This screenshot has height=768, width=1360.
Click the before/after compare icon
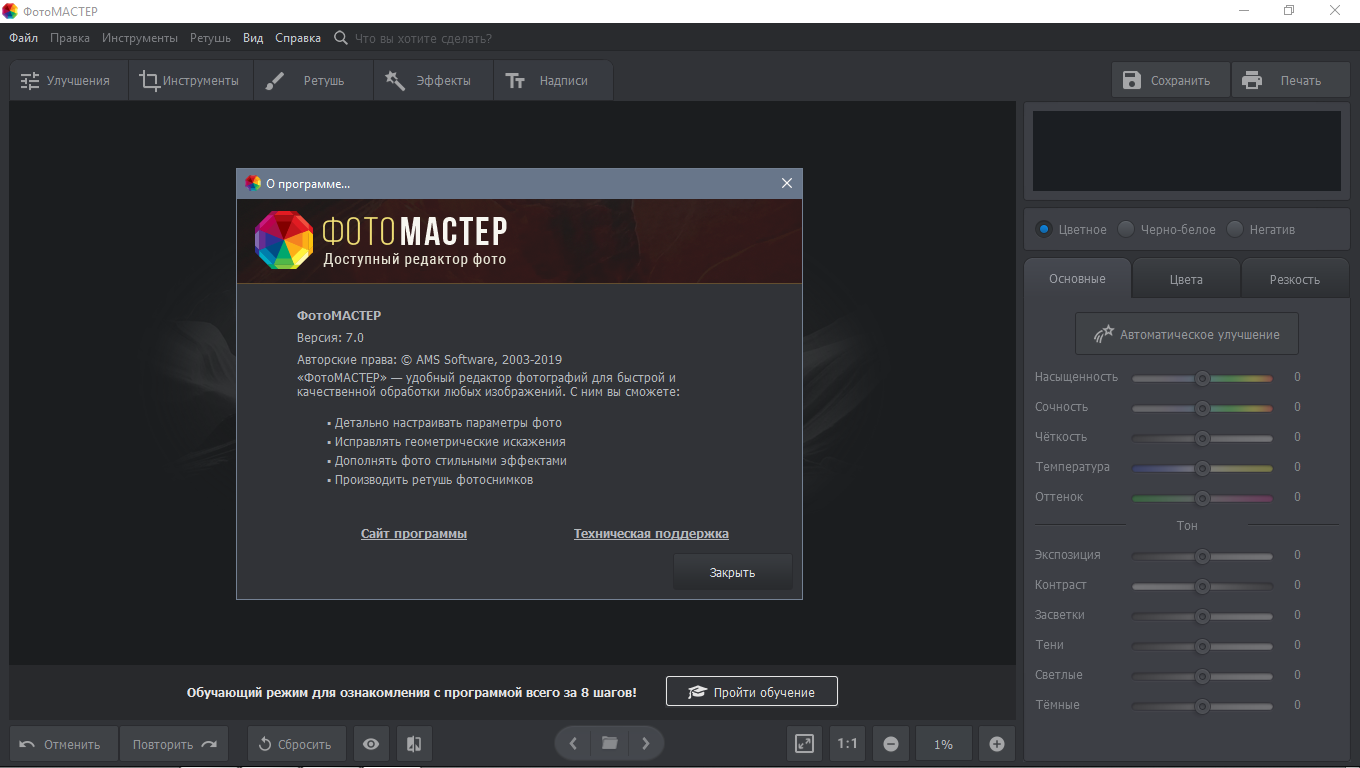click(414, 744)
